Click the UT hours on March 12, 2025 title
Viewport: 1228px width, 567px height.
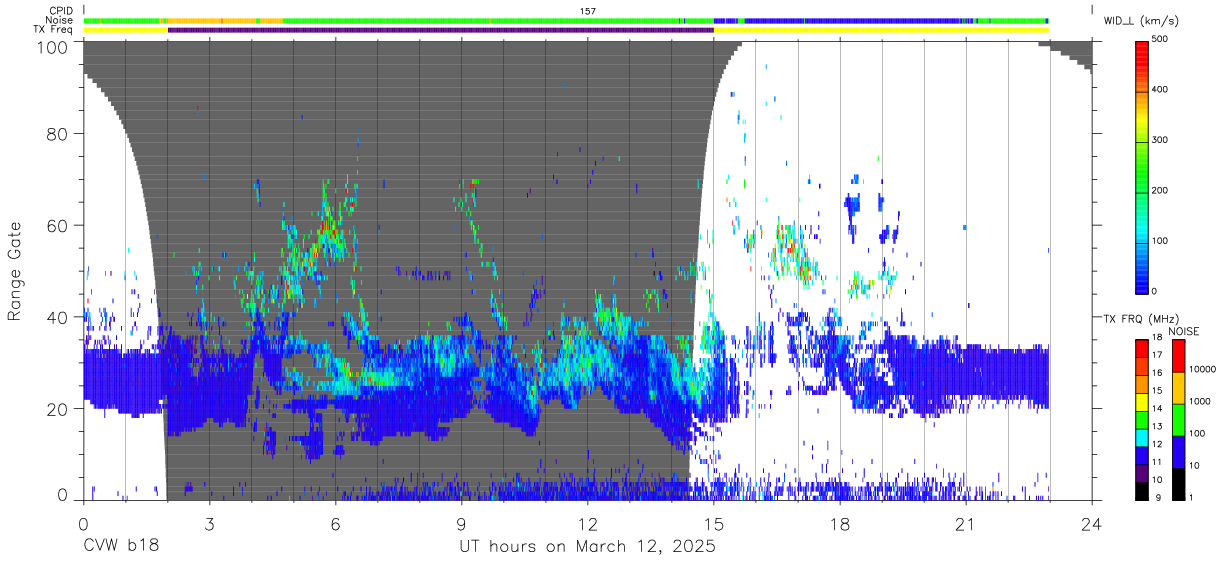pyautogui.click(x=587, y=547)
